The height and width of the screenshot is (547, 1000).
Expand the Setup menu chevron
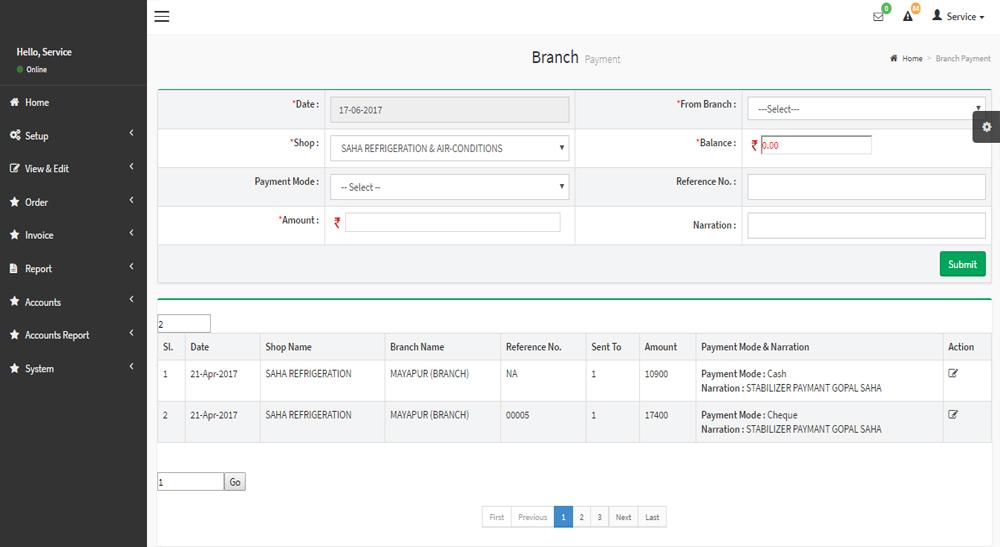(131, 133)
